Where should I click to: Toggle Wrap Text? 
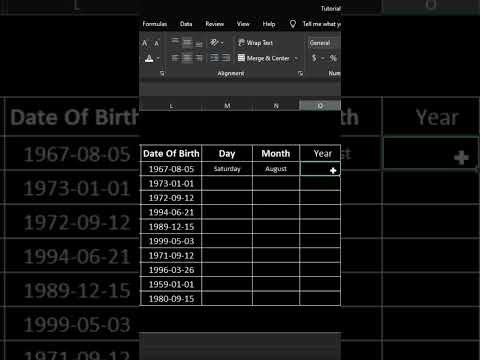(x=255, y=43)
